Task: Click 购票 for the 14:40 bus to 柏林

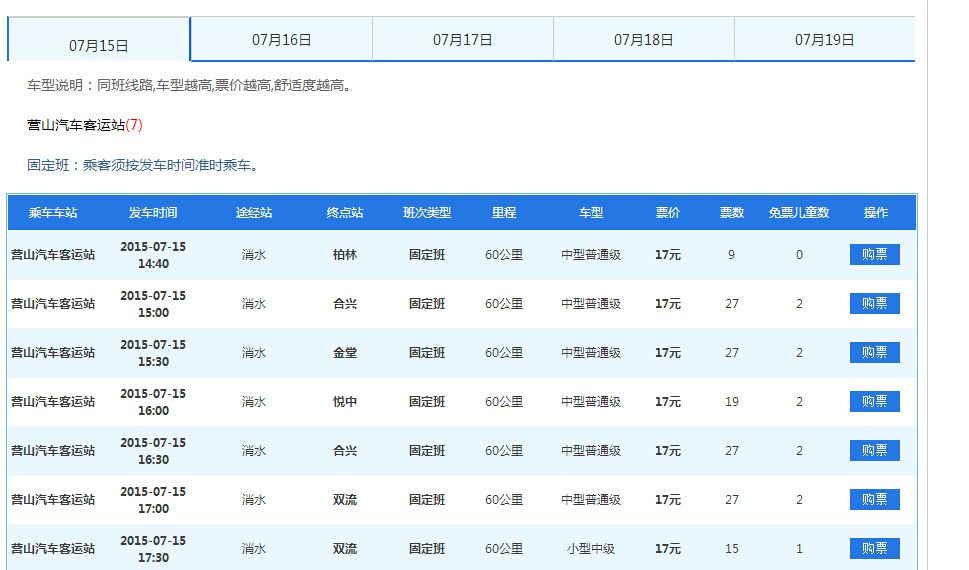Action: [x=874, y=255]
